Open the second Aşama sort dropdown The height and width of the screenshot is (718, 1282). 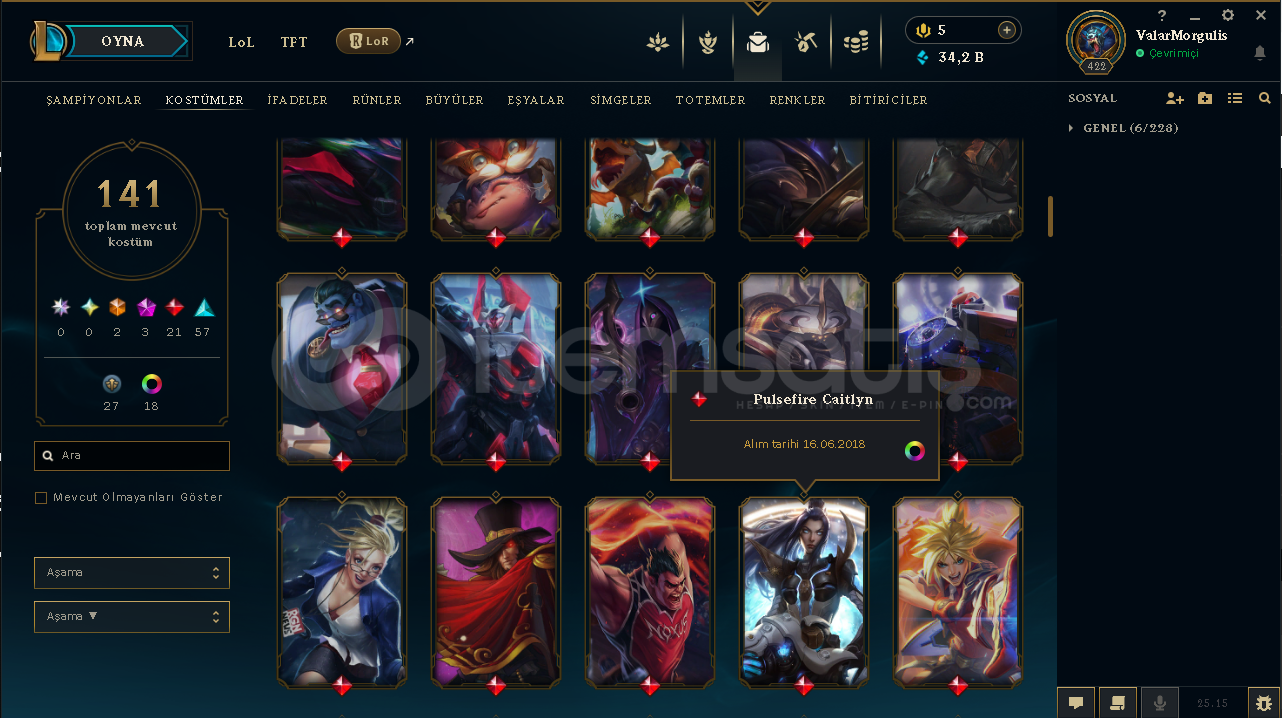tap(132, 617)
